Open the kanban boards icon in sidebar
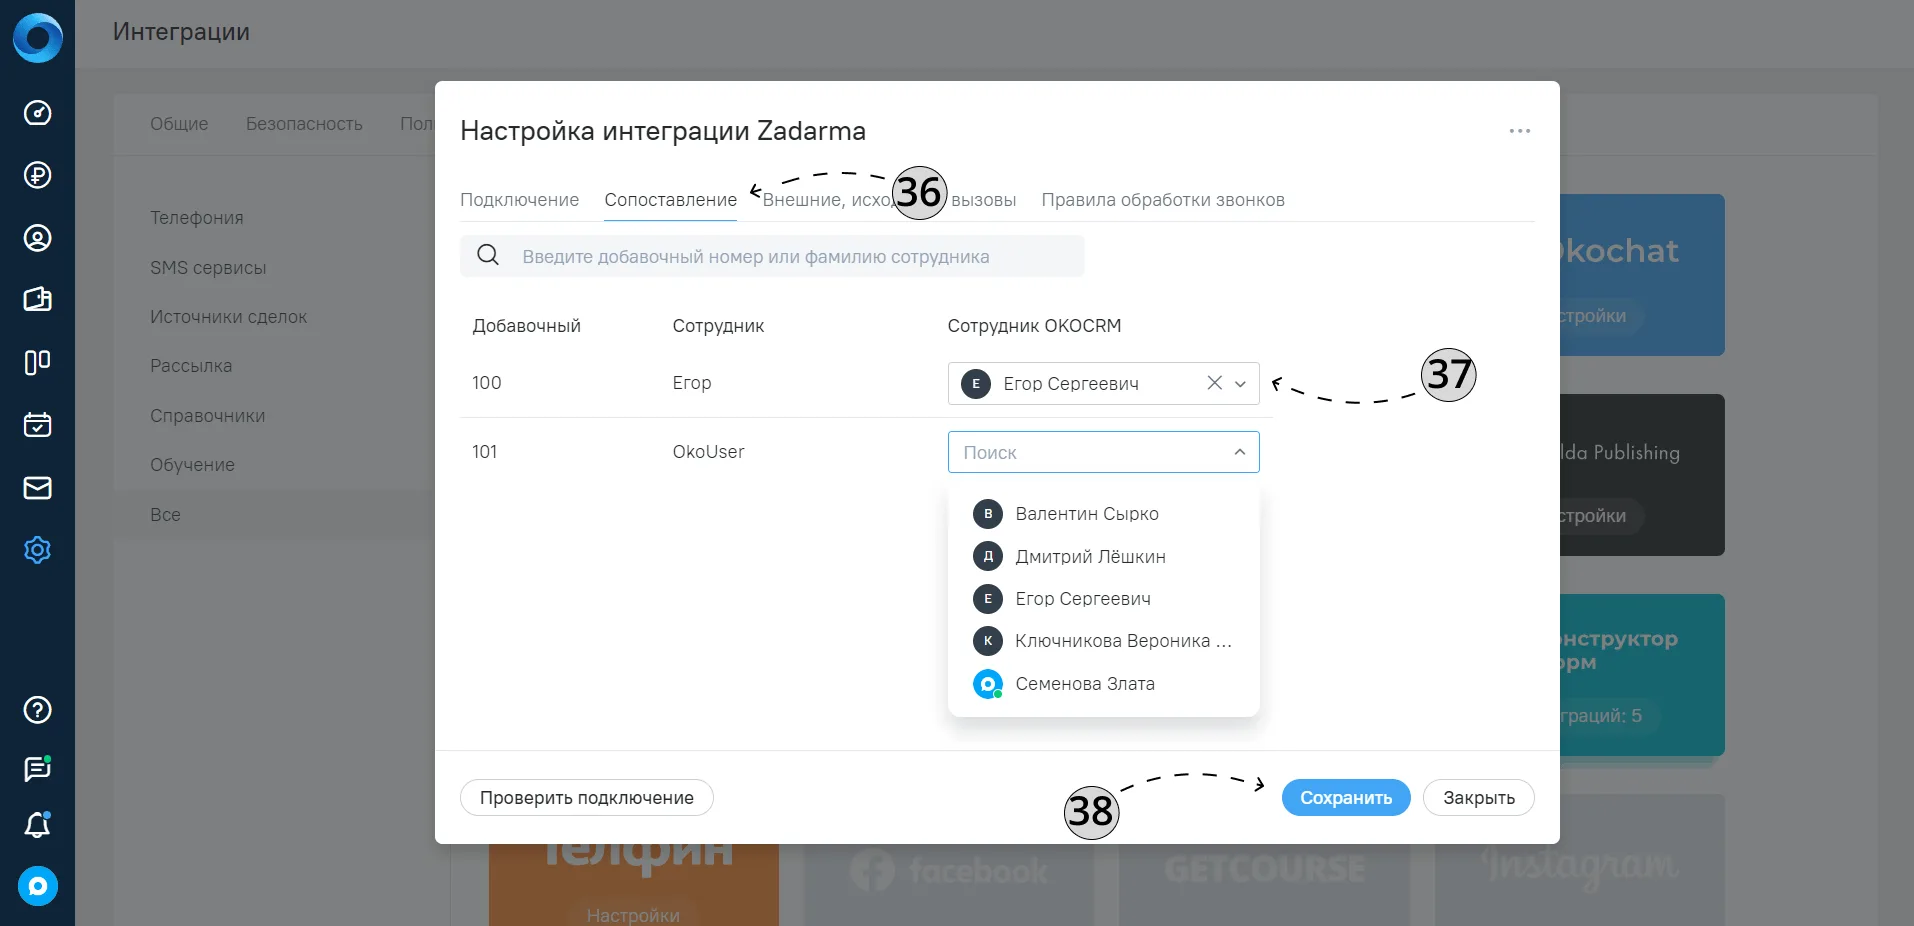The width and height of the screenshot is (1914, 926). pos(37,362)
